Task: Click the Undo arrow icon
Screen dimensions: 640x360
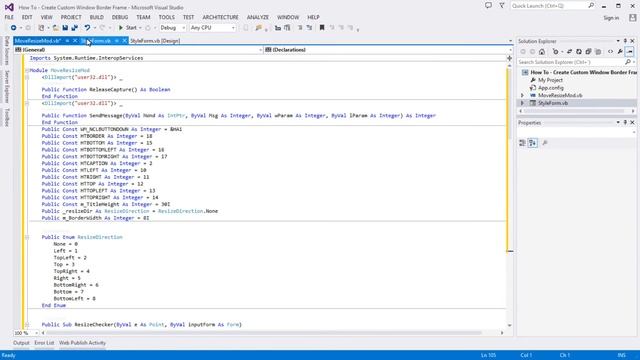Action: [x=87, y=28]
